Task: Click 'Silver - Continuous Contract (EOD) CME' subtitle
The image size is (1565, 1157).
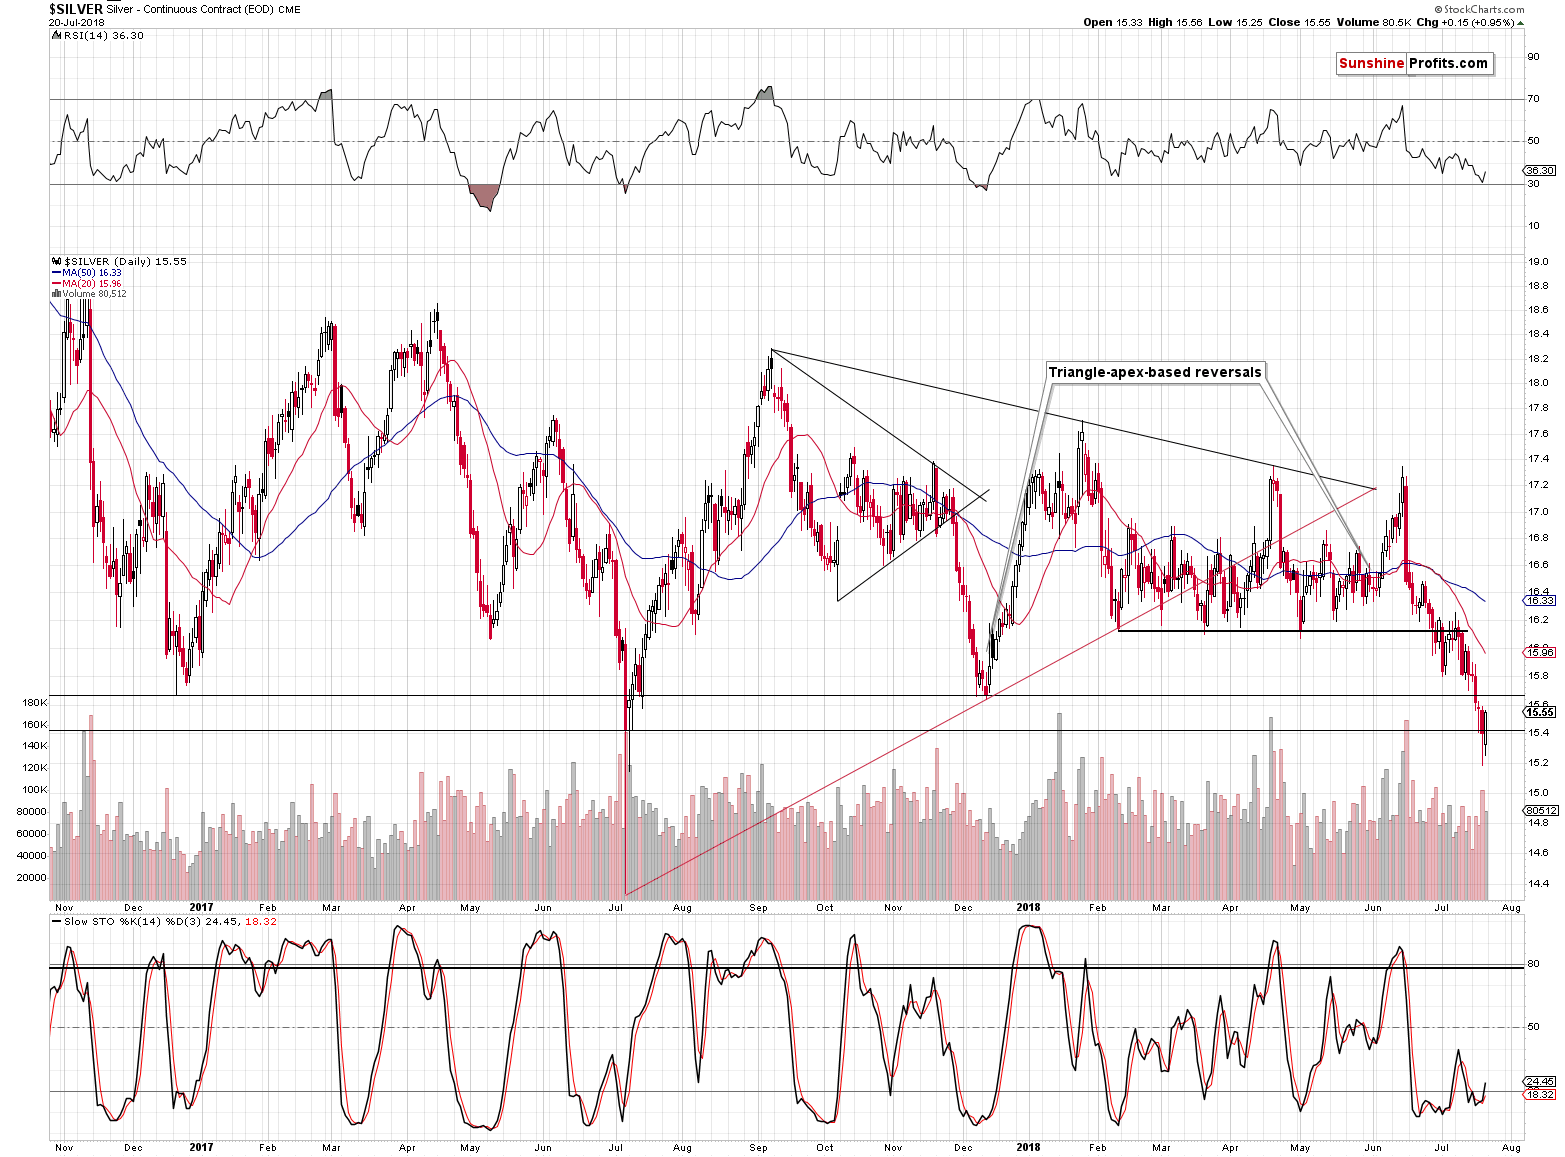Action: click(203, 10)
